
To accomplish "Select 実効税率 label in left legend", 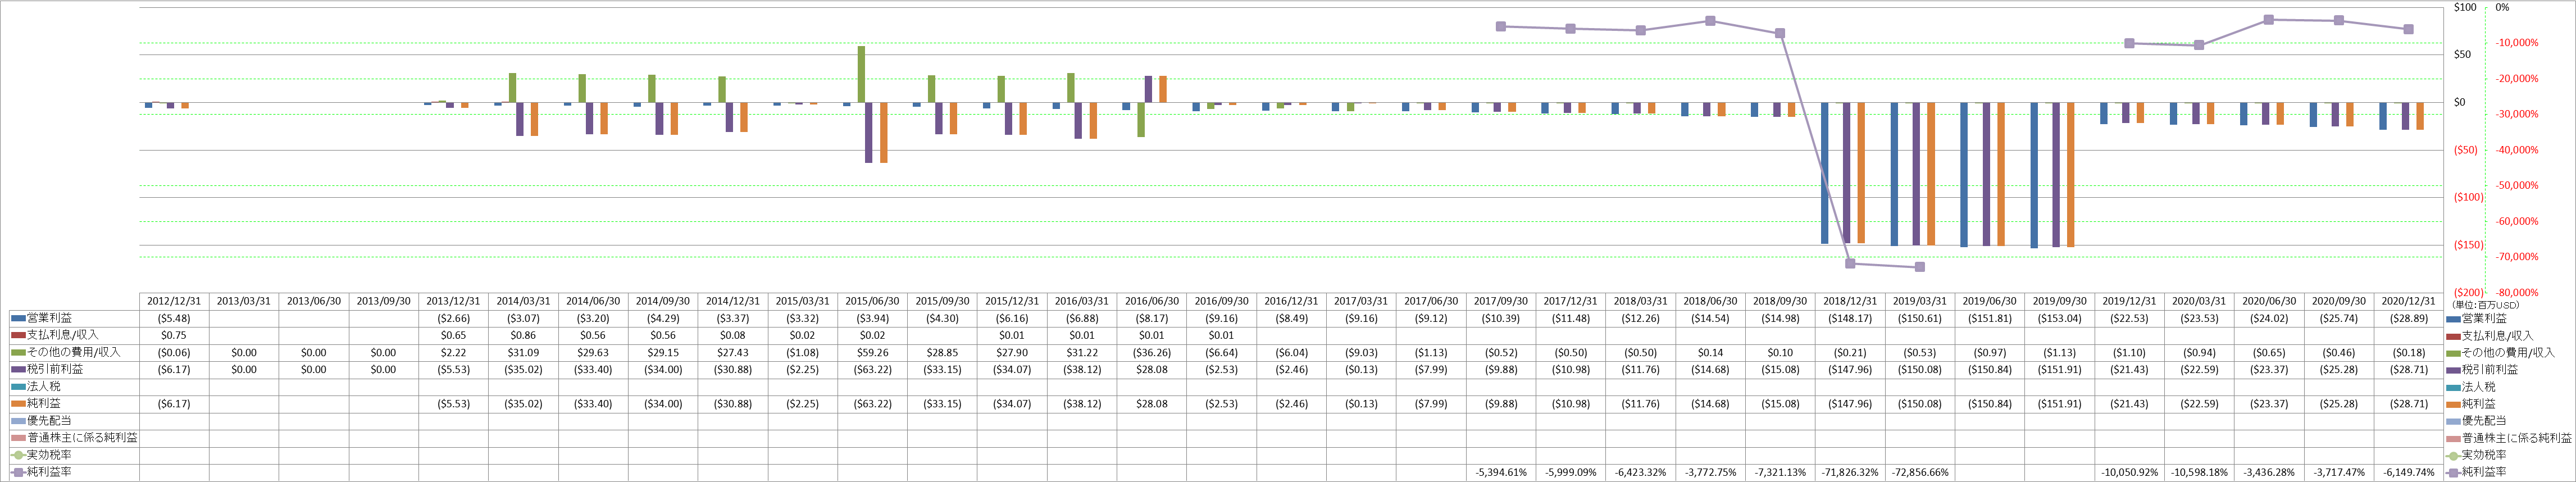I will 49,455.
